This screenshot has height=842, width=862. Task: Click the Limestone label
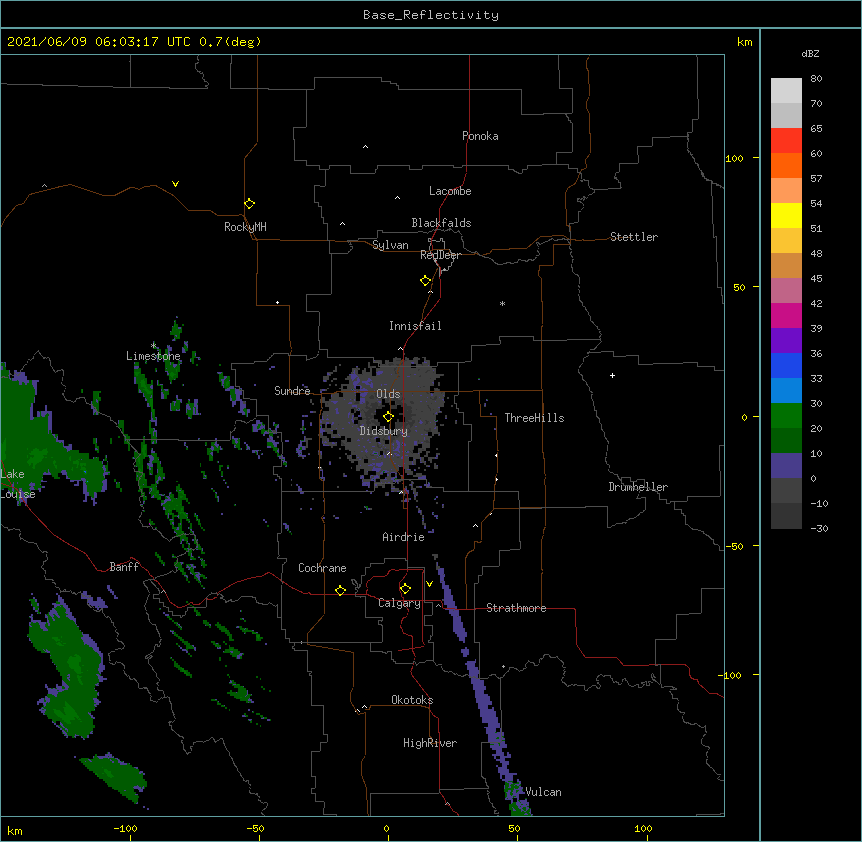153,356
